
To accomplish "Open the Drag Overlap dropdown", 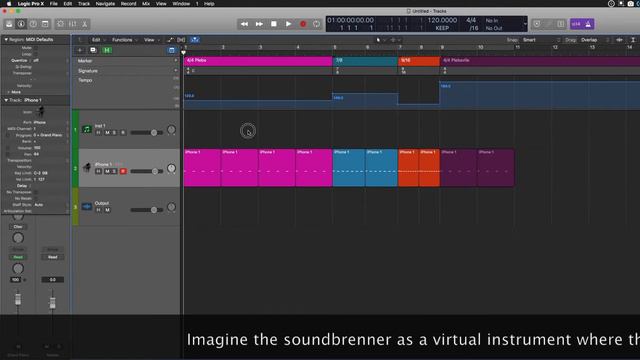I will pyautogui.click(x=596, y=40).
